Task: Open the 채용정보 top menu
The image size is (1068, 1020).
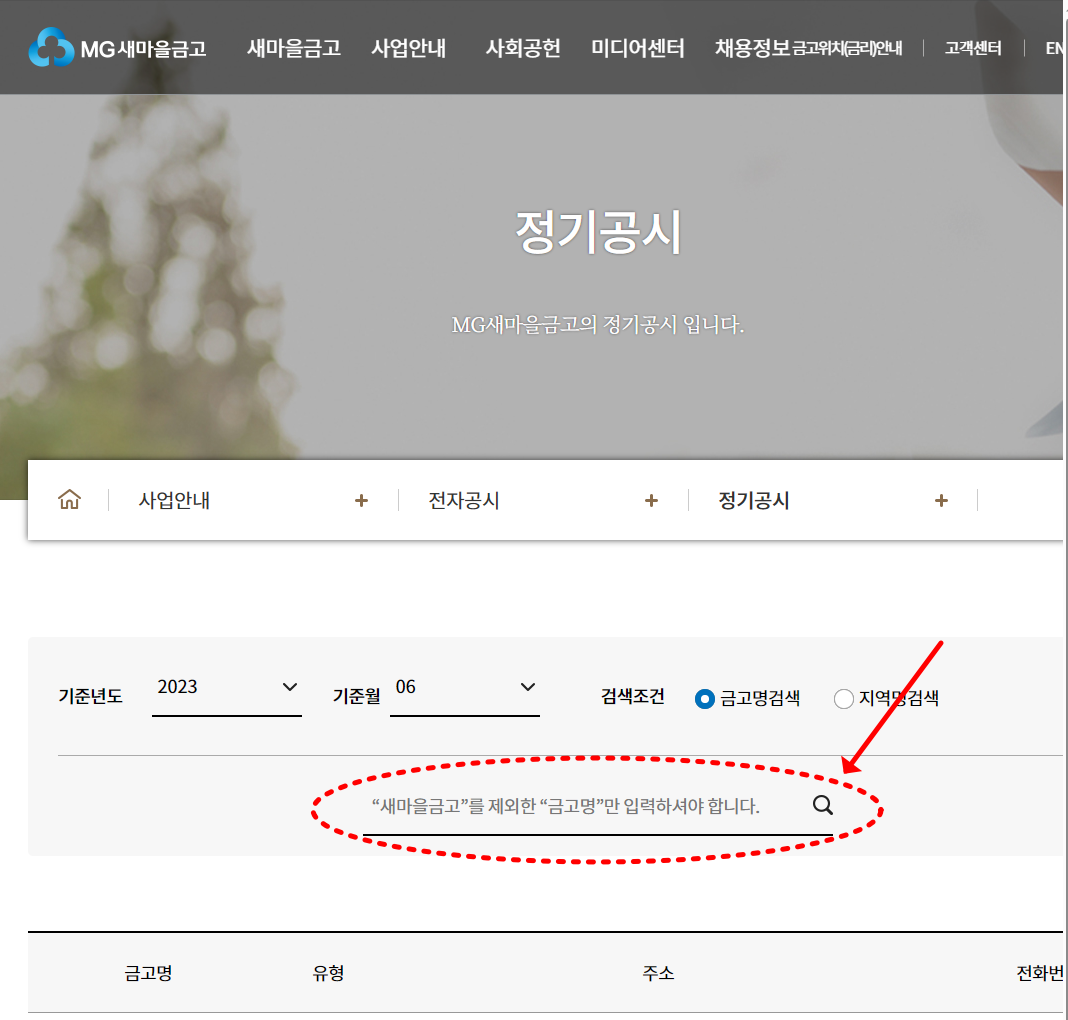Action: pos(752,48)
